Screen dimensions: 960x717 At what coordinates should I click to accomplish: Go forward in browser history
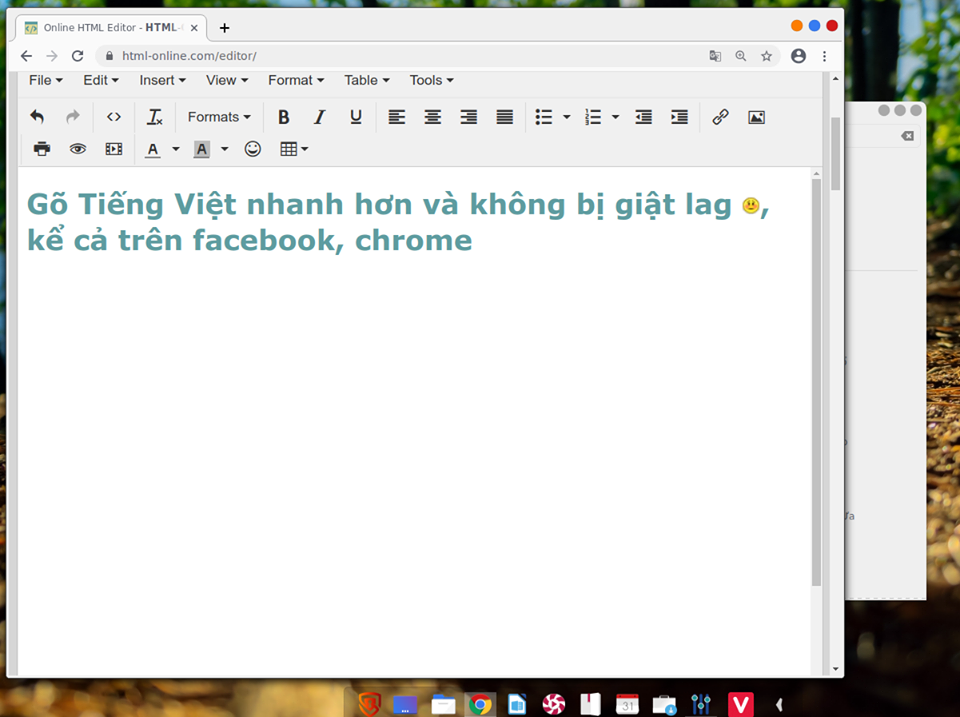[52, 56]
